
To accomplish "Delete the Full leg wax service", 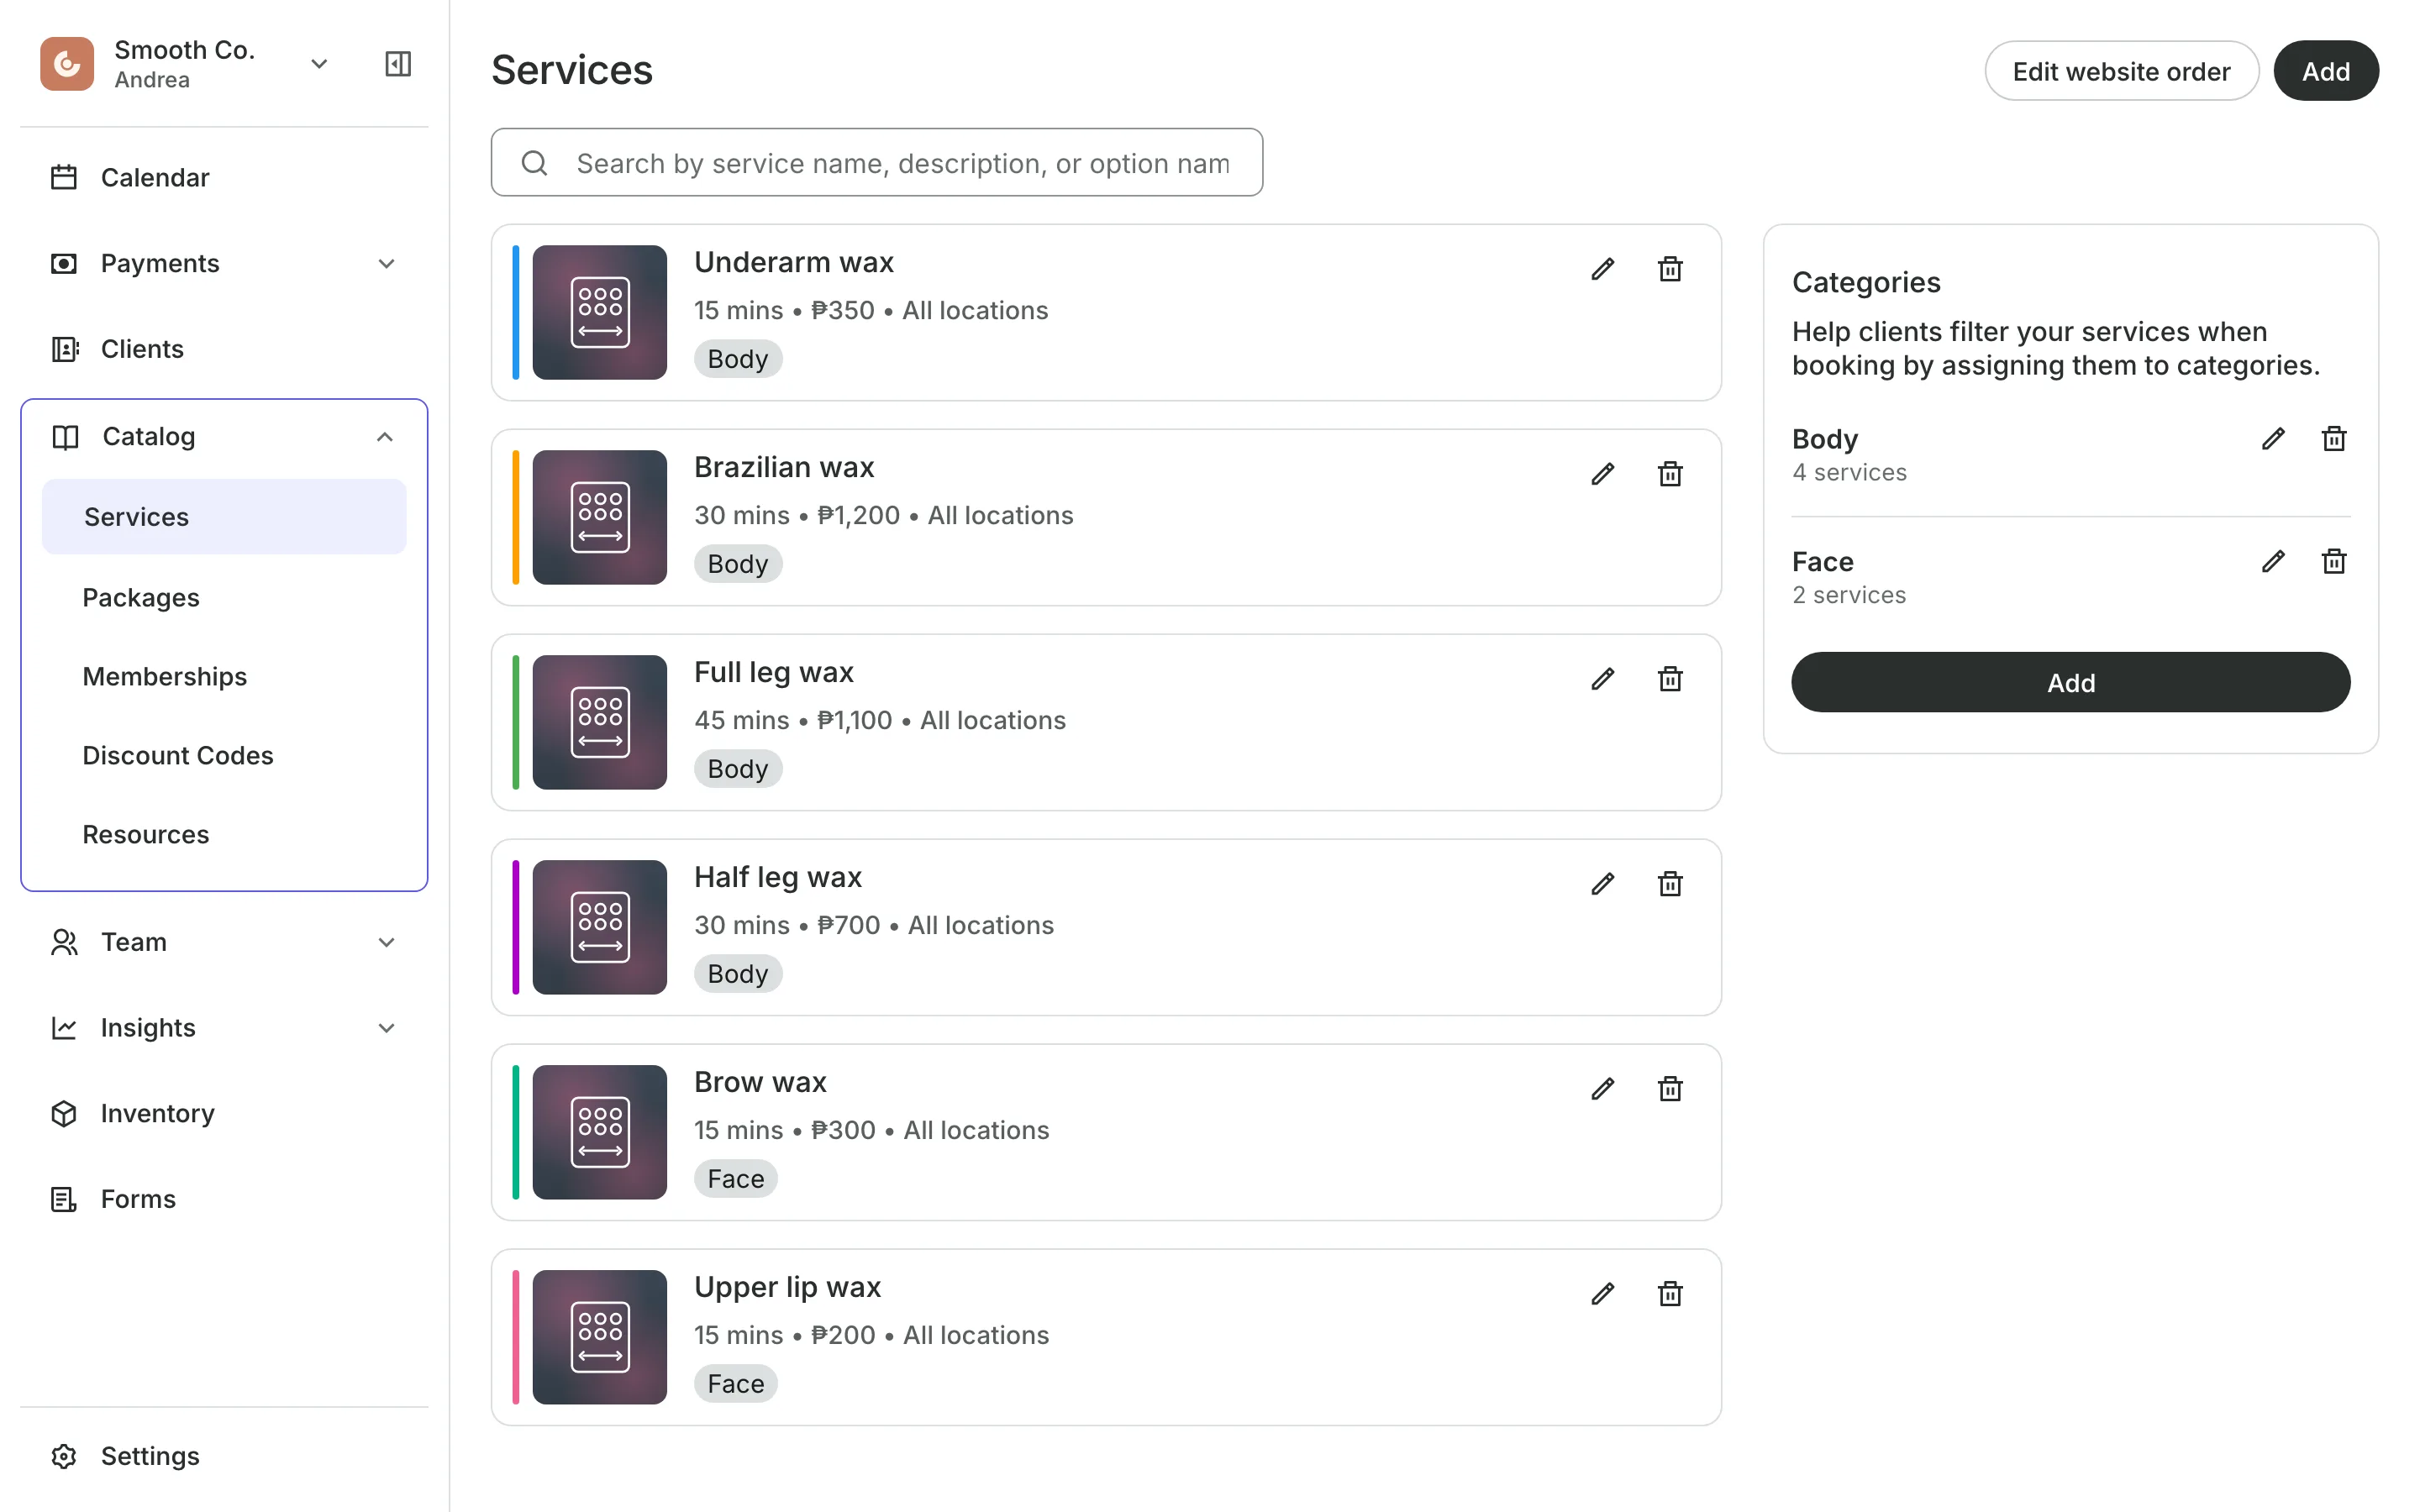I will click(x=1669, y=679).
